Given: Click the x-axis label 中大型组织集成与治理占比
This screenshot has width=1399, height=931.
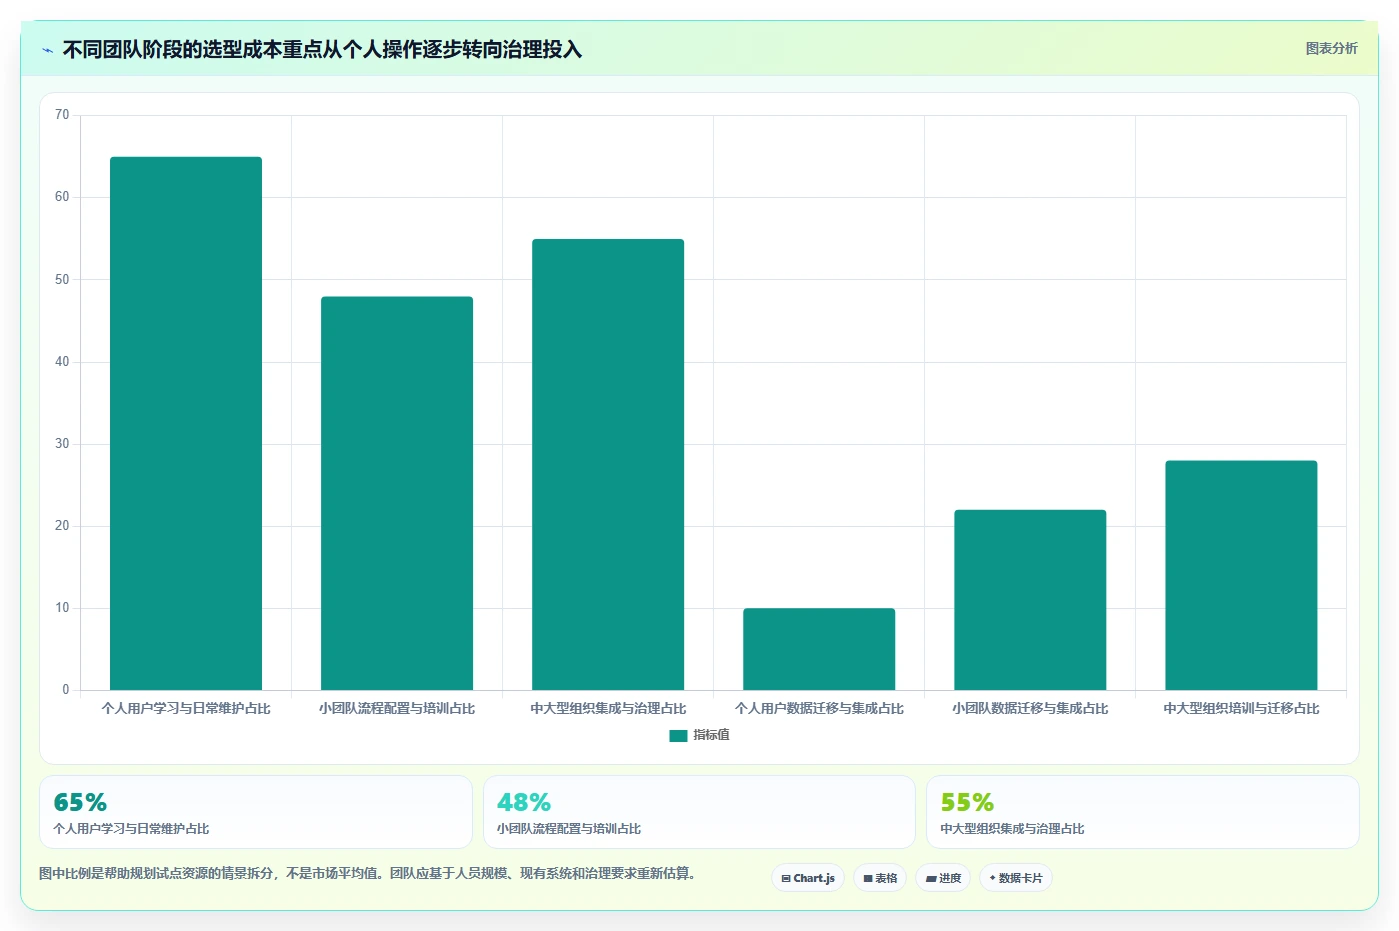Looking at the screenshot, I should (608, 708).
